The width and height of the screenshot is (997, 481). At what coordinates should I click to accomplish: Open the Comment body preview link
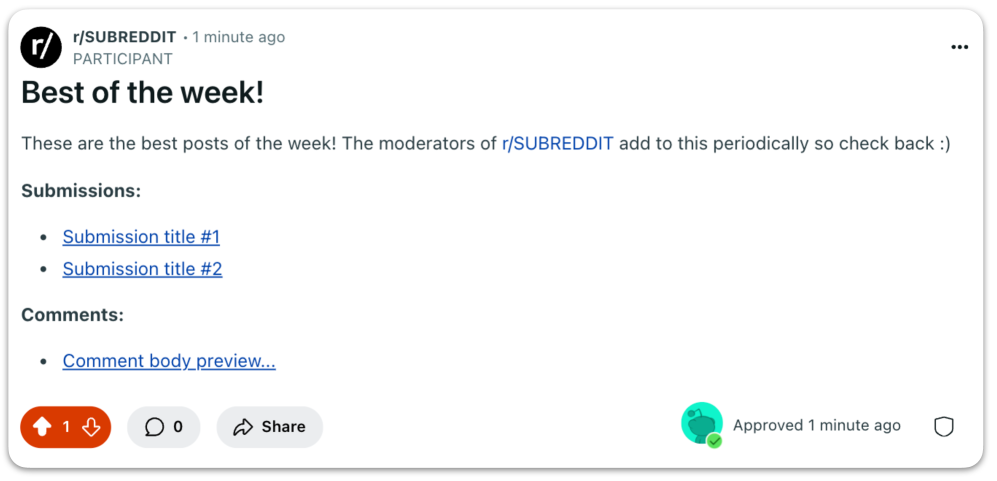(x=169, y=361)
